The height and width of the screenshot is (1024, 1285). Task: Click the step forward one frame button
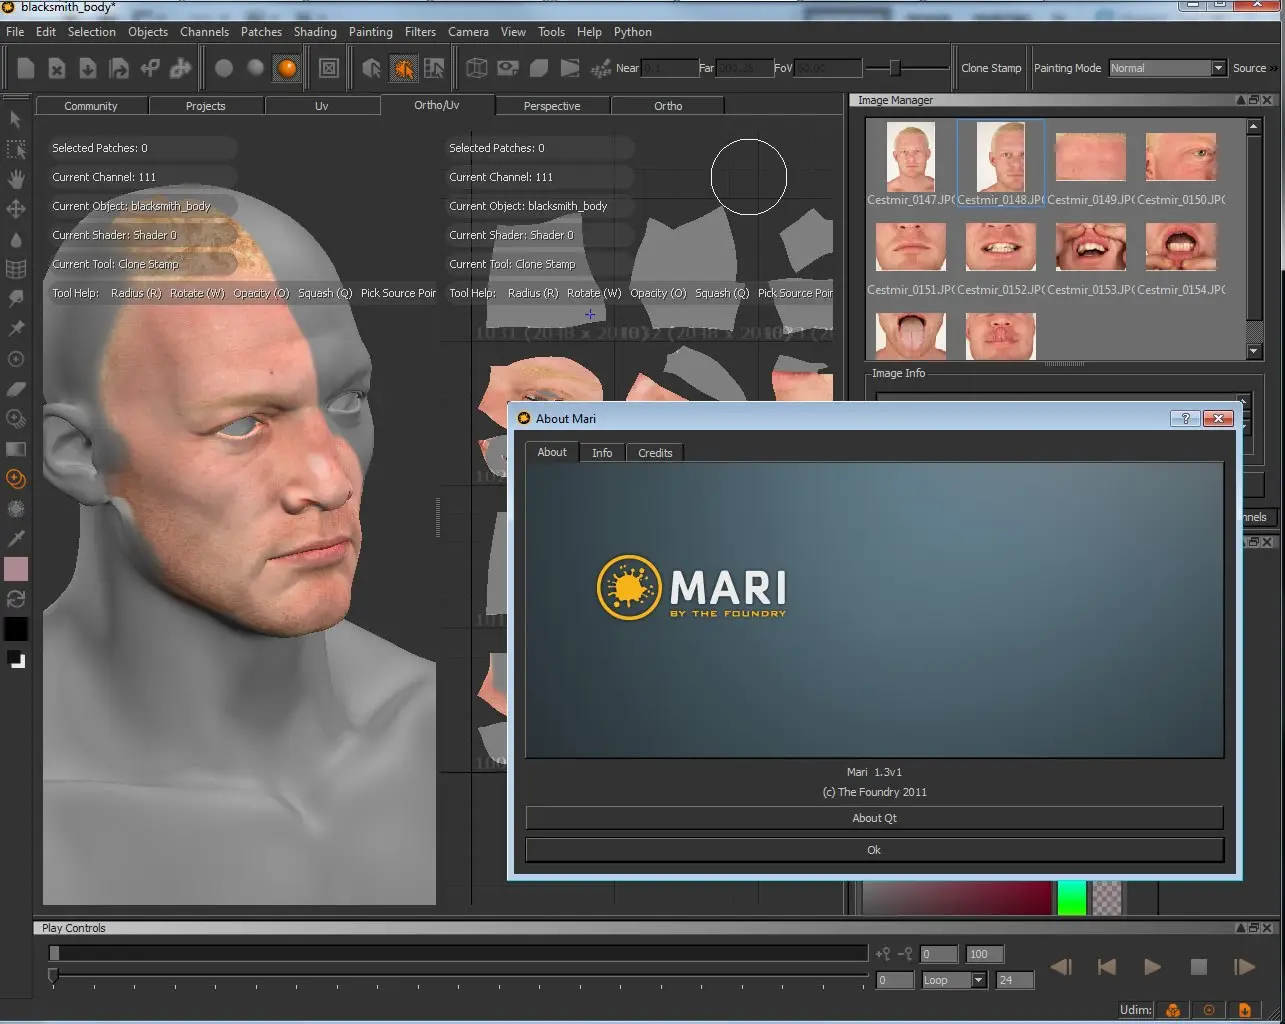tap(1244, 966)
